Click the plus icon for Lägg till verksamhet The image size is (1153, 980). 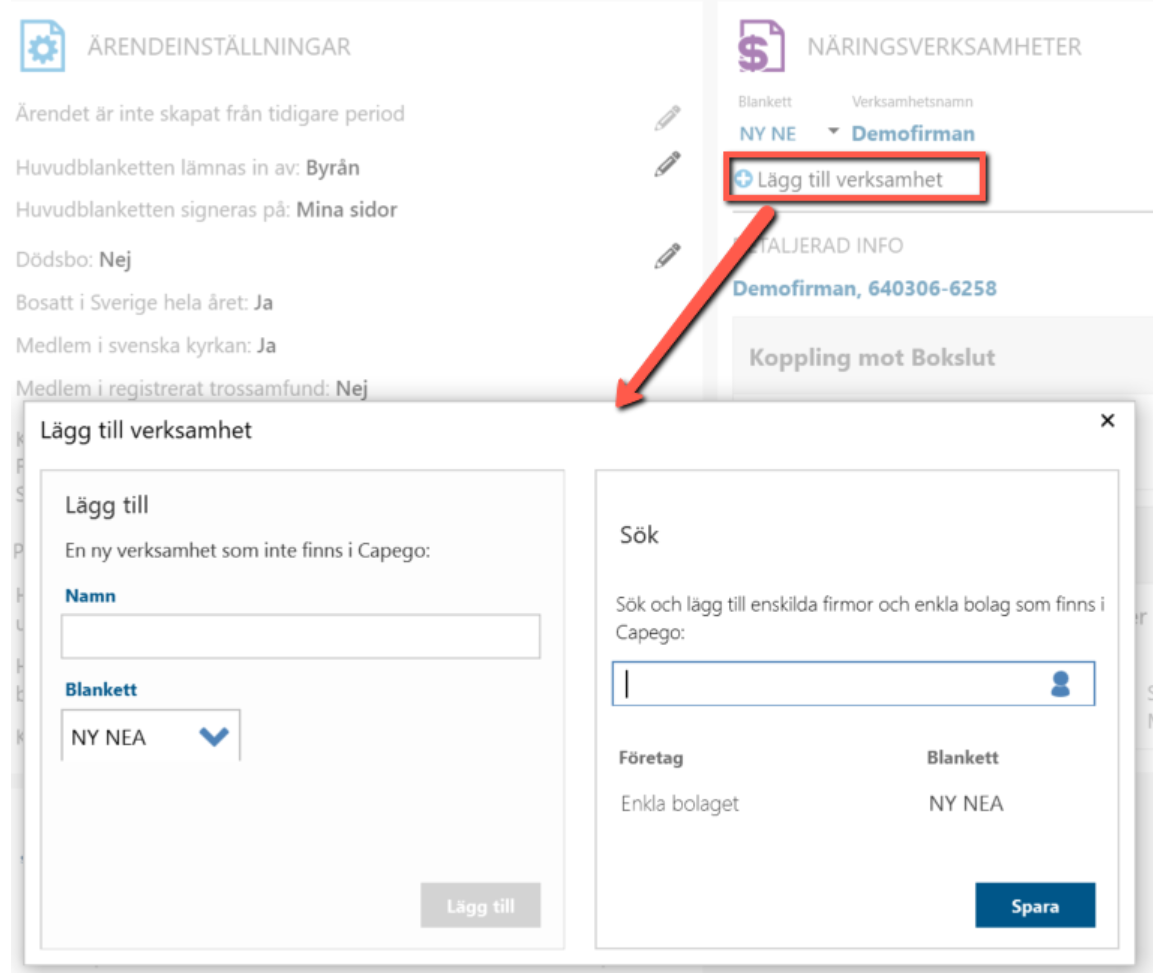(743, 179)
